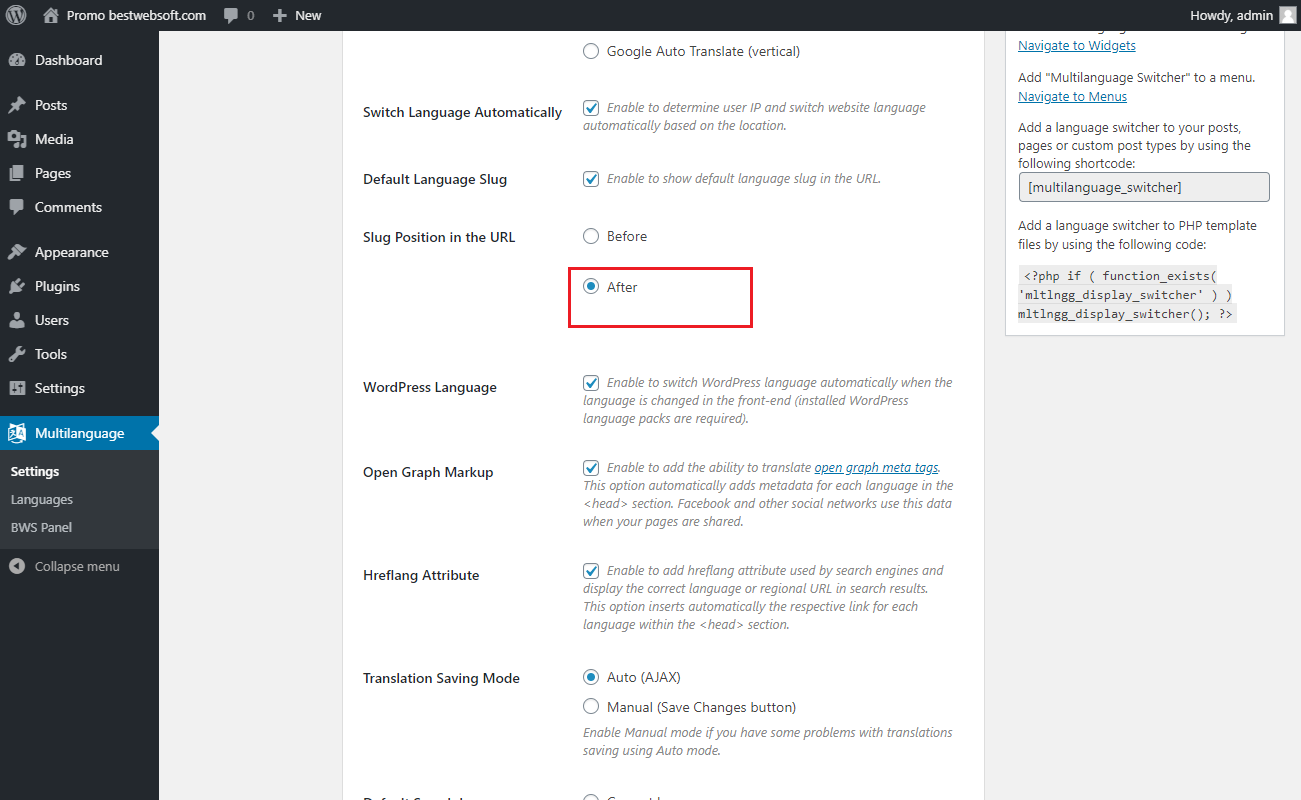Screen dimensions: 1301x800
Task: Click the Pages icon in sidebar
Action: pos(17,173)
